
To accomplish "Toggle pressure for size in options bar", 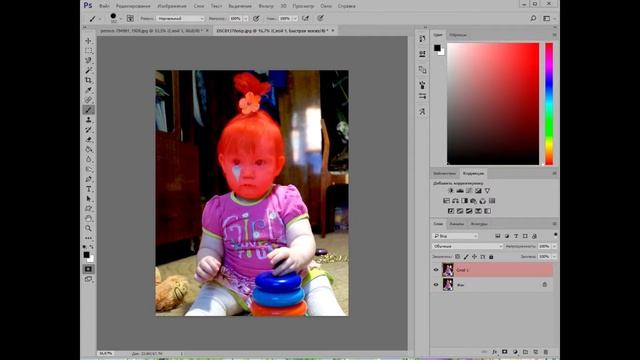I will 320,18.
